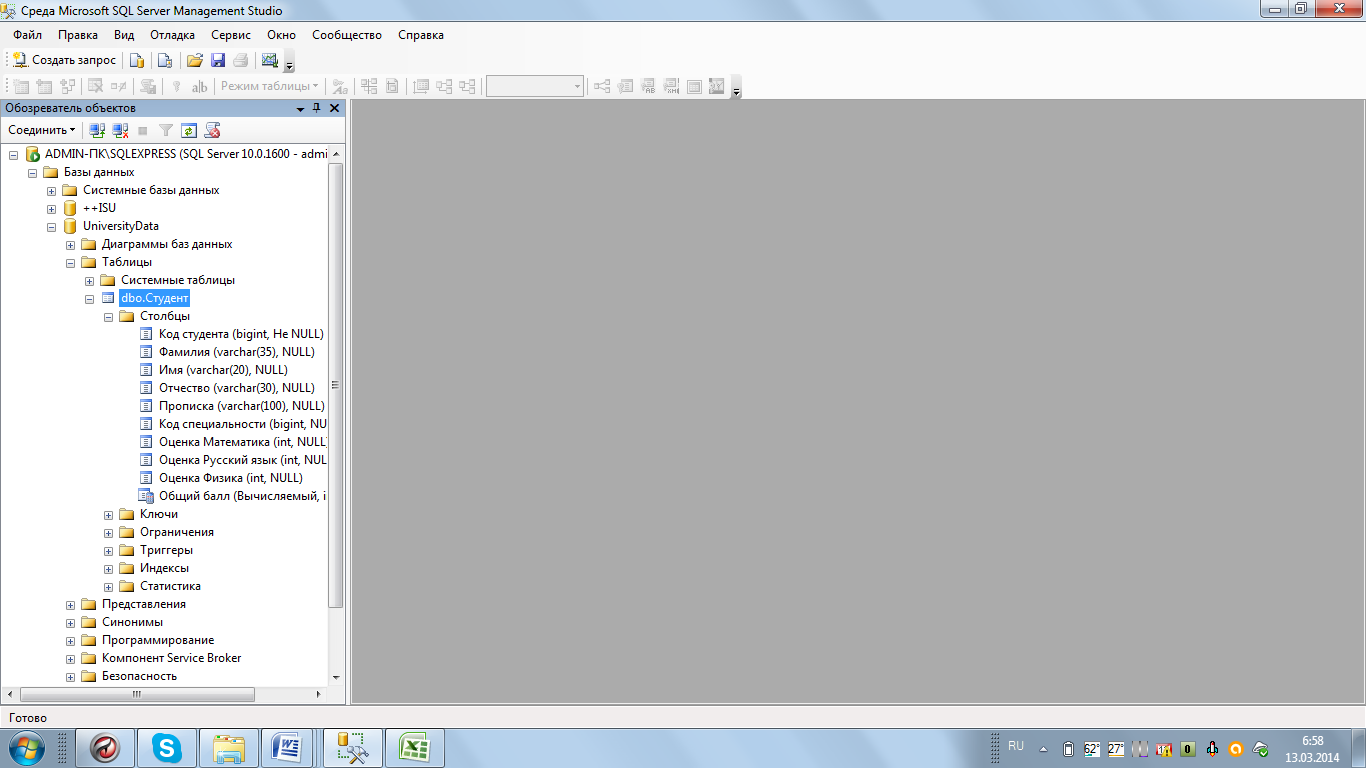Collapse the Таблицы folder
The height and width of the screenshot is (768, 1366).
(x=71, y=263)
